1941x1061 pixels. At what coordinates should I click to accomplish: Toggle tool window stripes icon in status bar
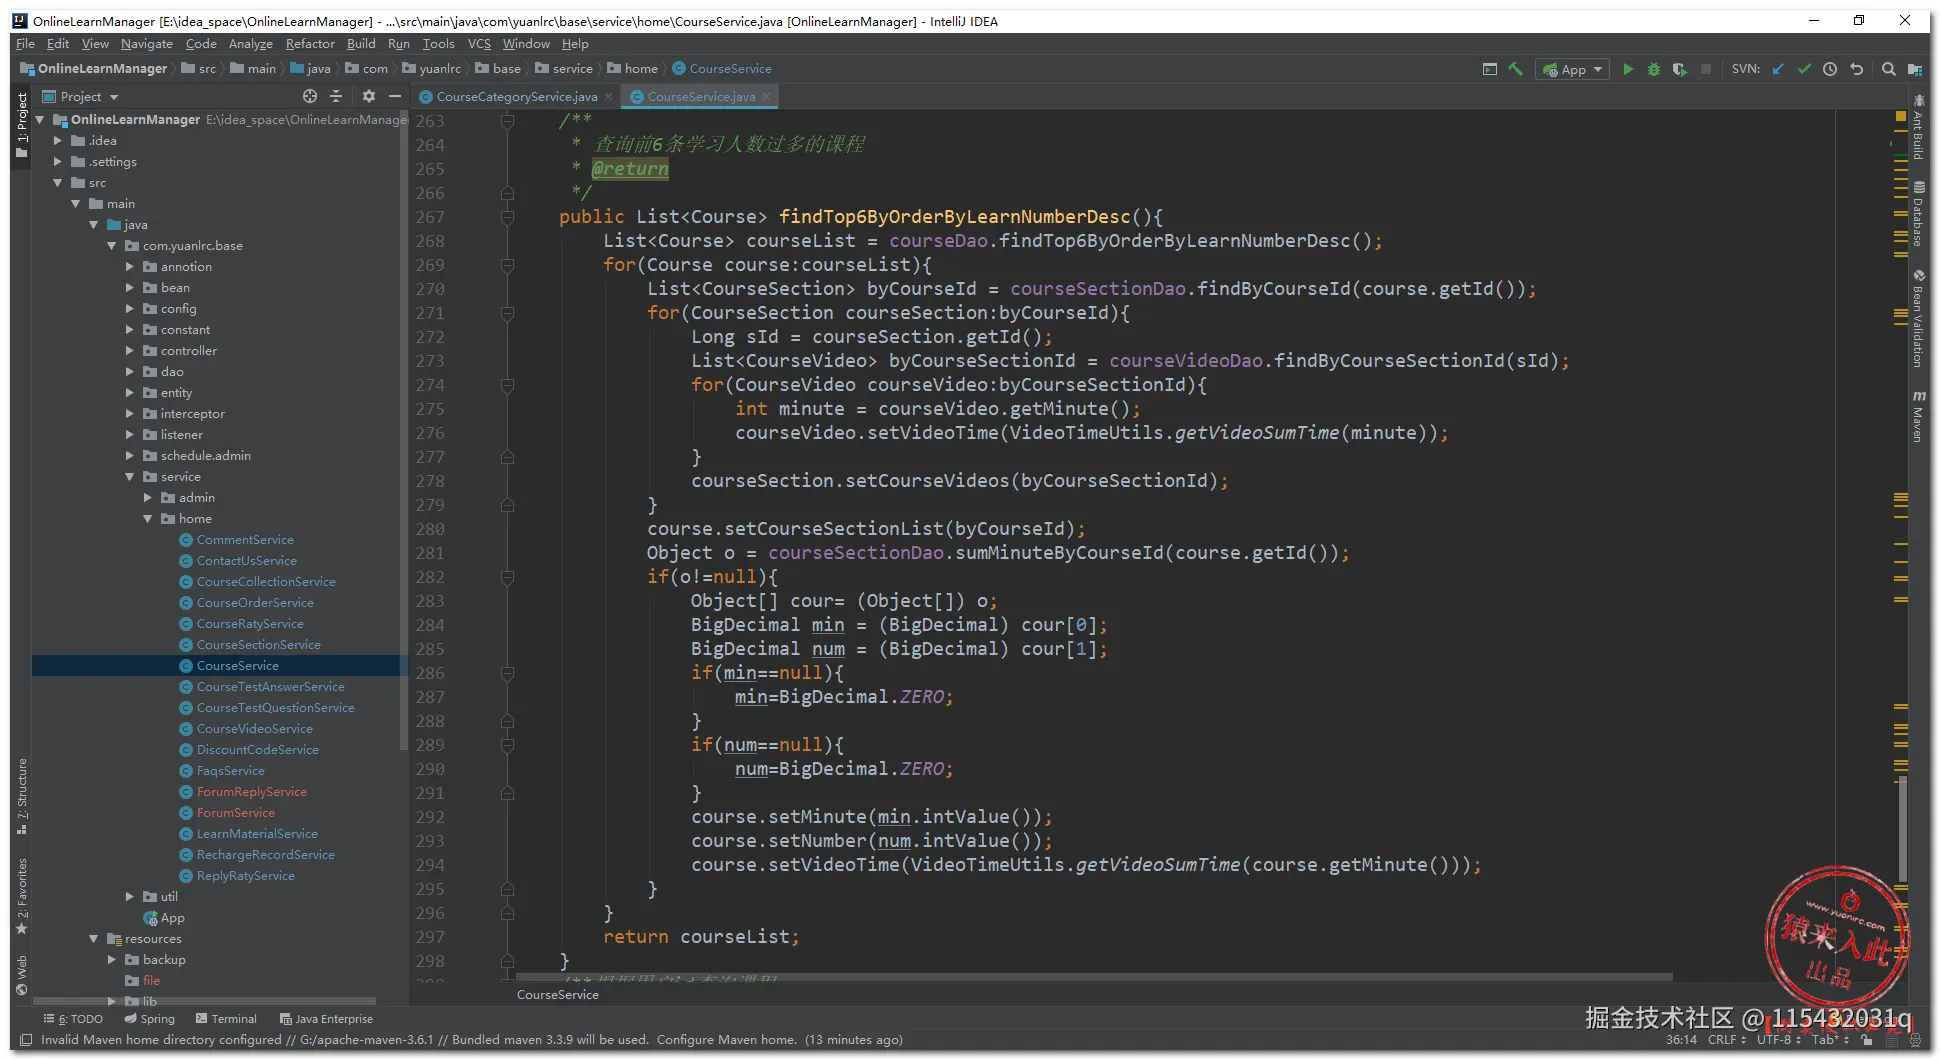[x=26, y=1040]
